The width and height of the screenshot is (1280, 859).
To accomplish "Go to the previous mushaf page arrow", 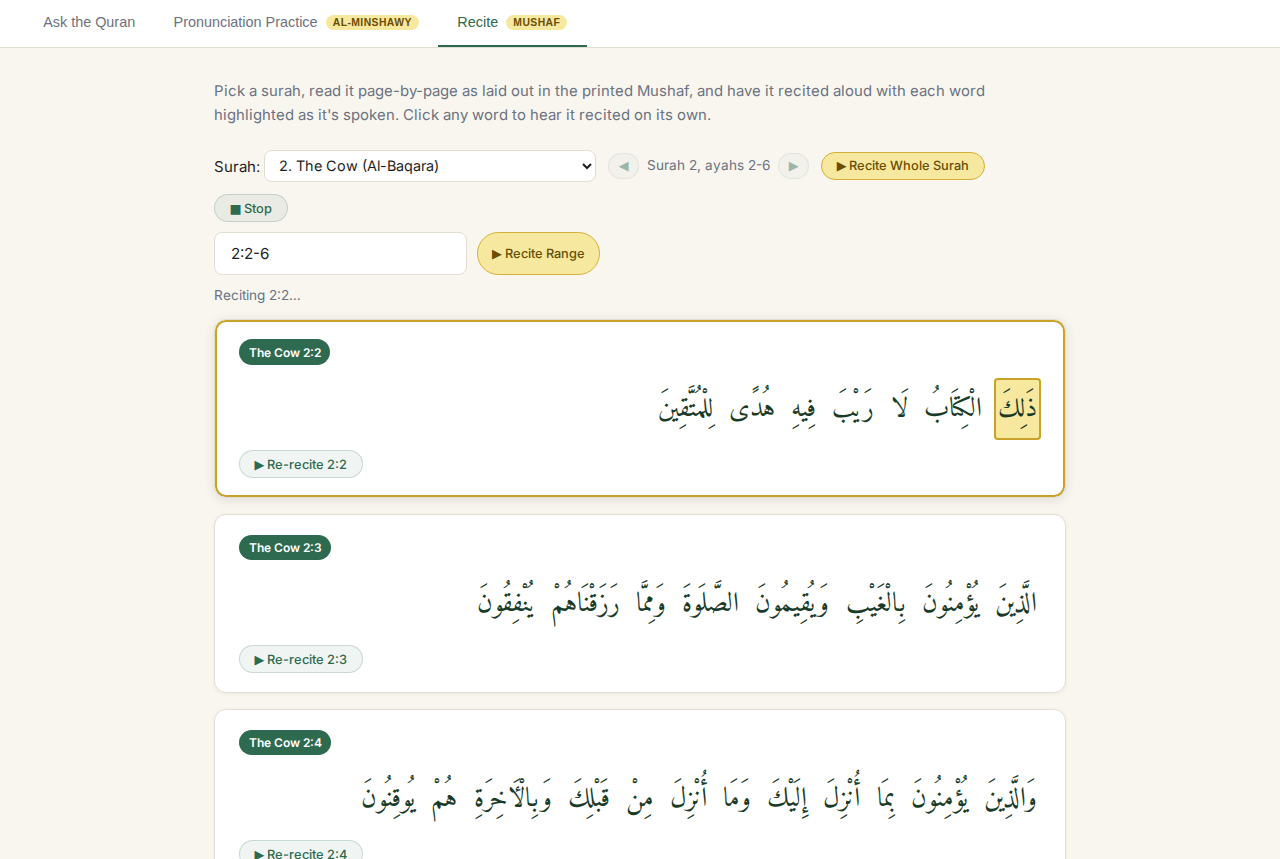I will pos(623,166).
